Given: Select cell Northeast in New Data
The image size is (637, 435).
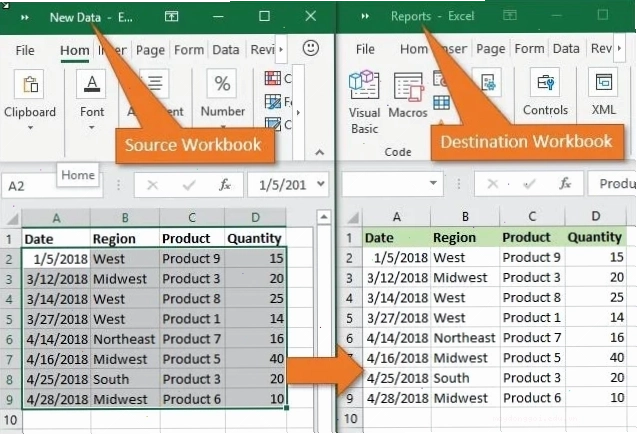Looking at the screenshot, I should tap(125, 339).
